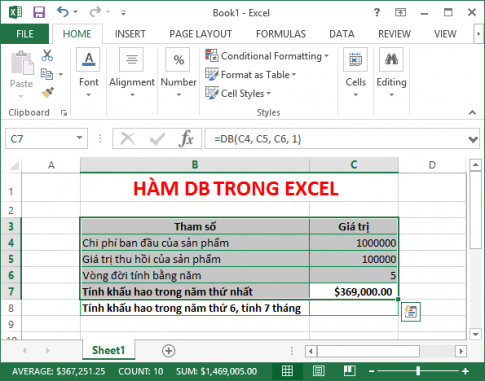Viewport: 485px width, 381px height.
Task: Open the Undo history dropdown arrow
Action: (x=75, y=12)
